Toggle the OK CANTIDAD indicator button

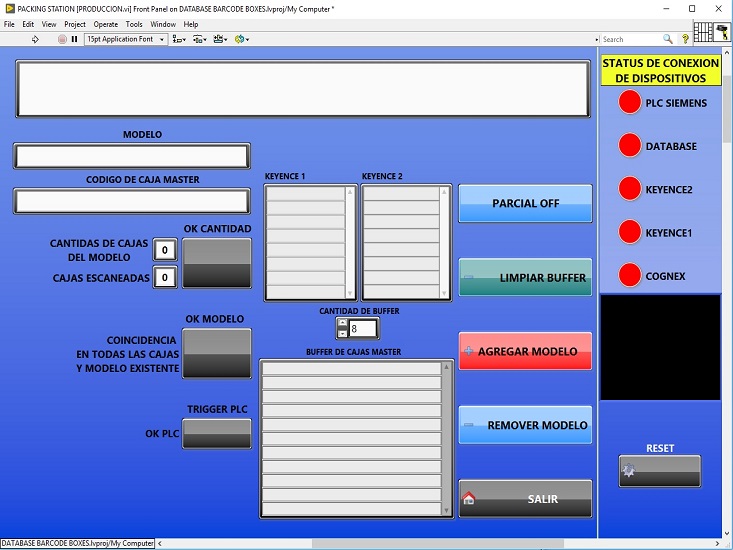pyautogui.click(x=217, y=264)
